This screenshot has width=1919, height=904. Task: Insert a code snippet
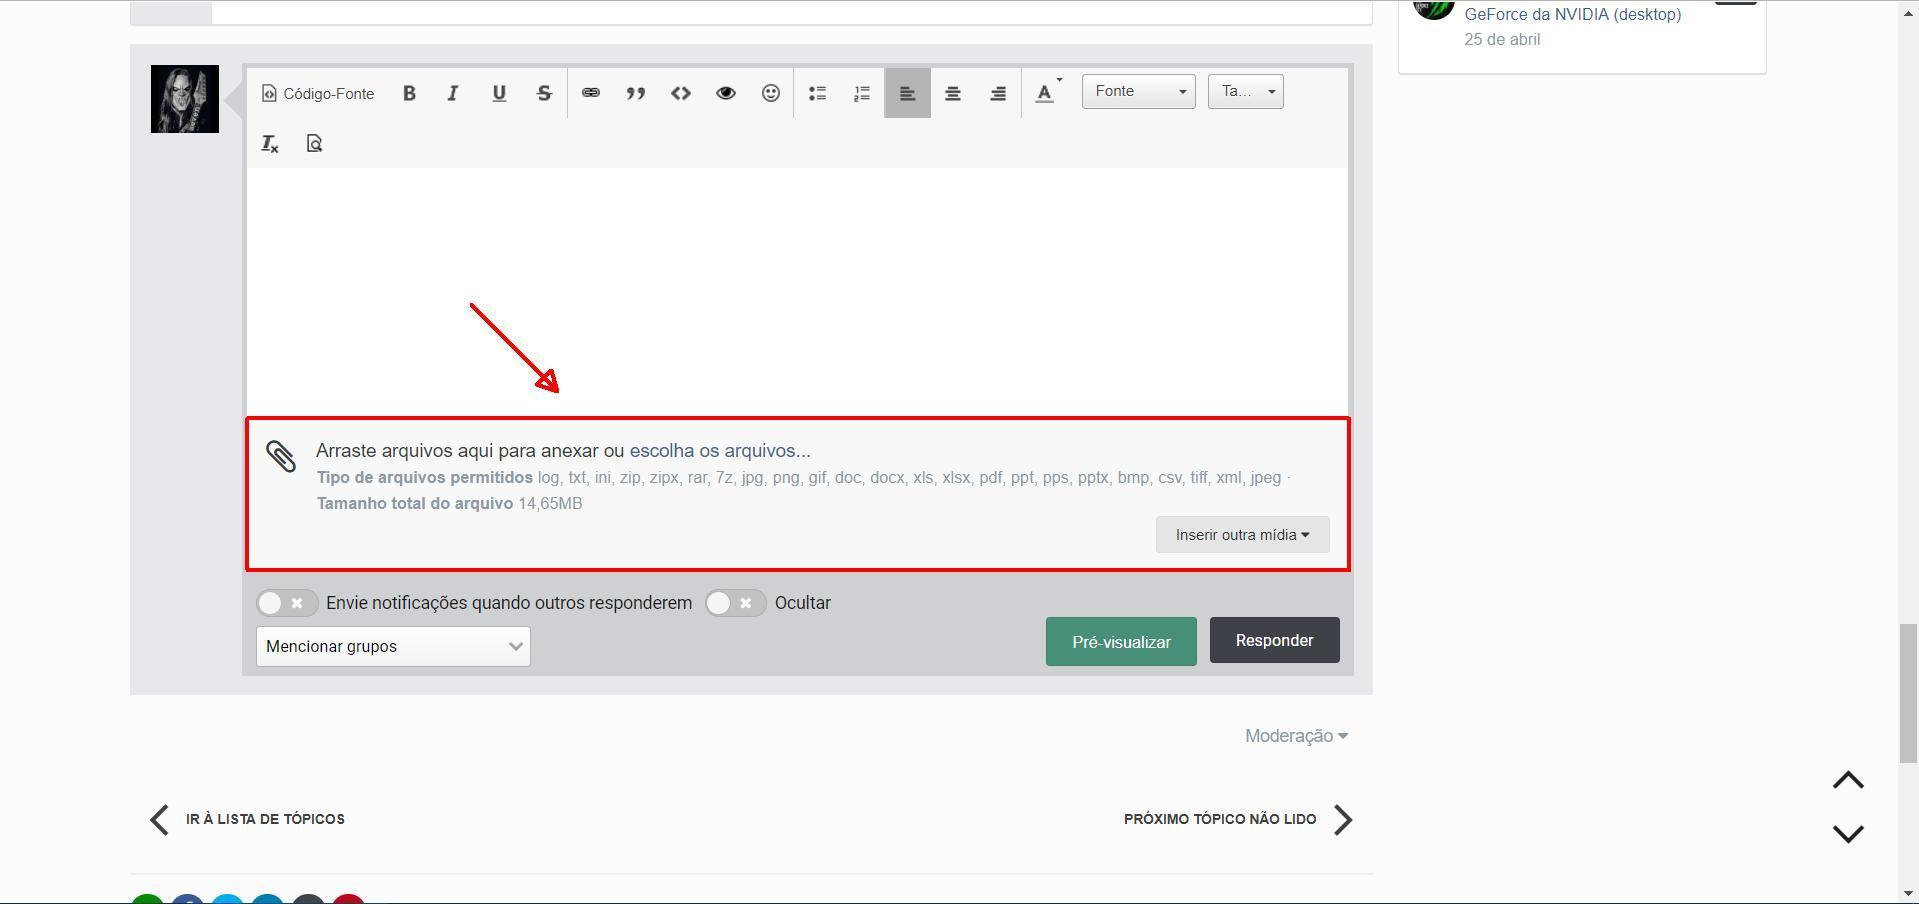(x=681, y=93)
